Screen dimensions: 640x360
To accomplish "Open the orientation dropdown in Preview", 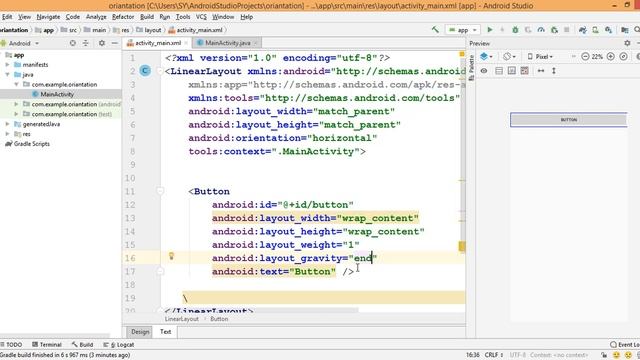I will [509, 56].
